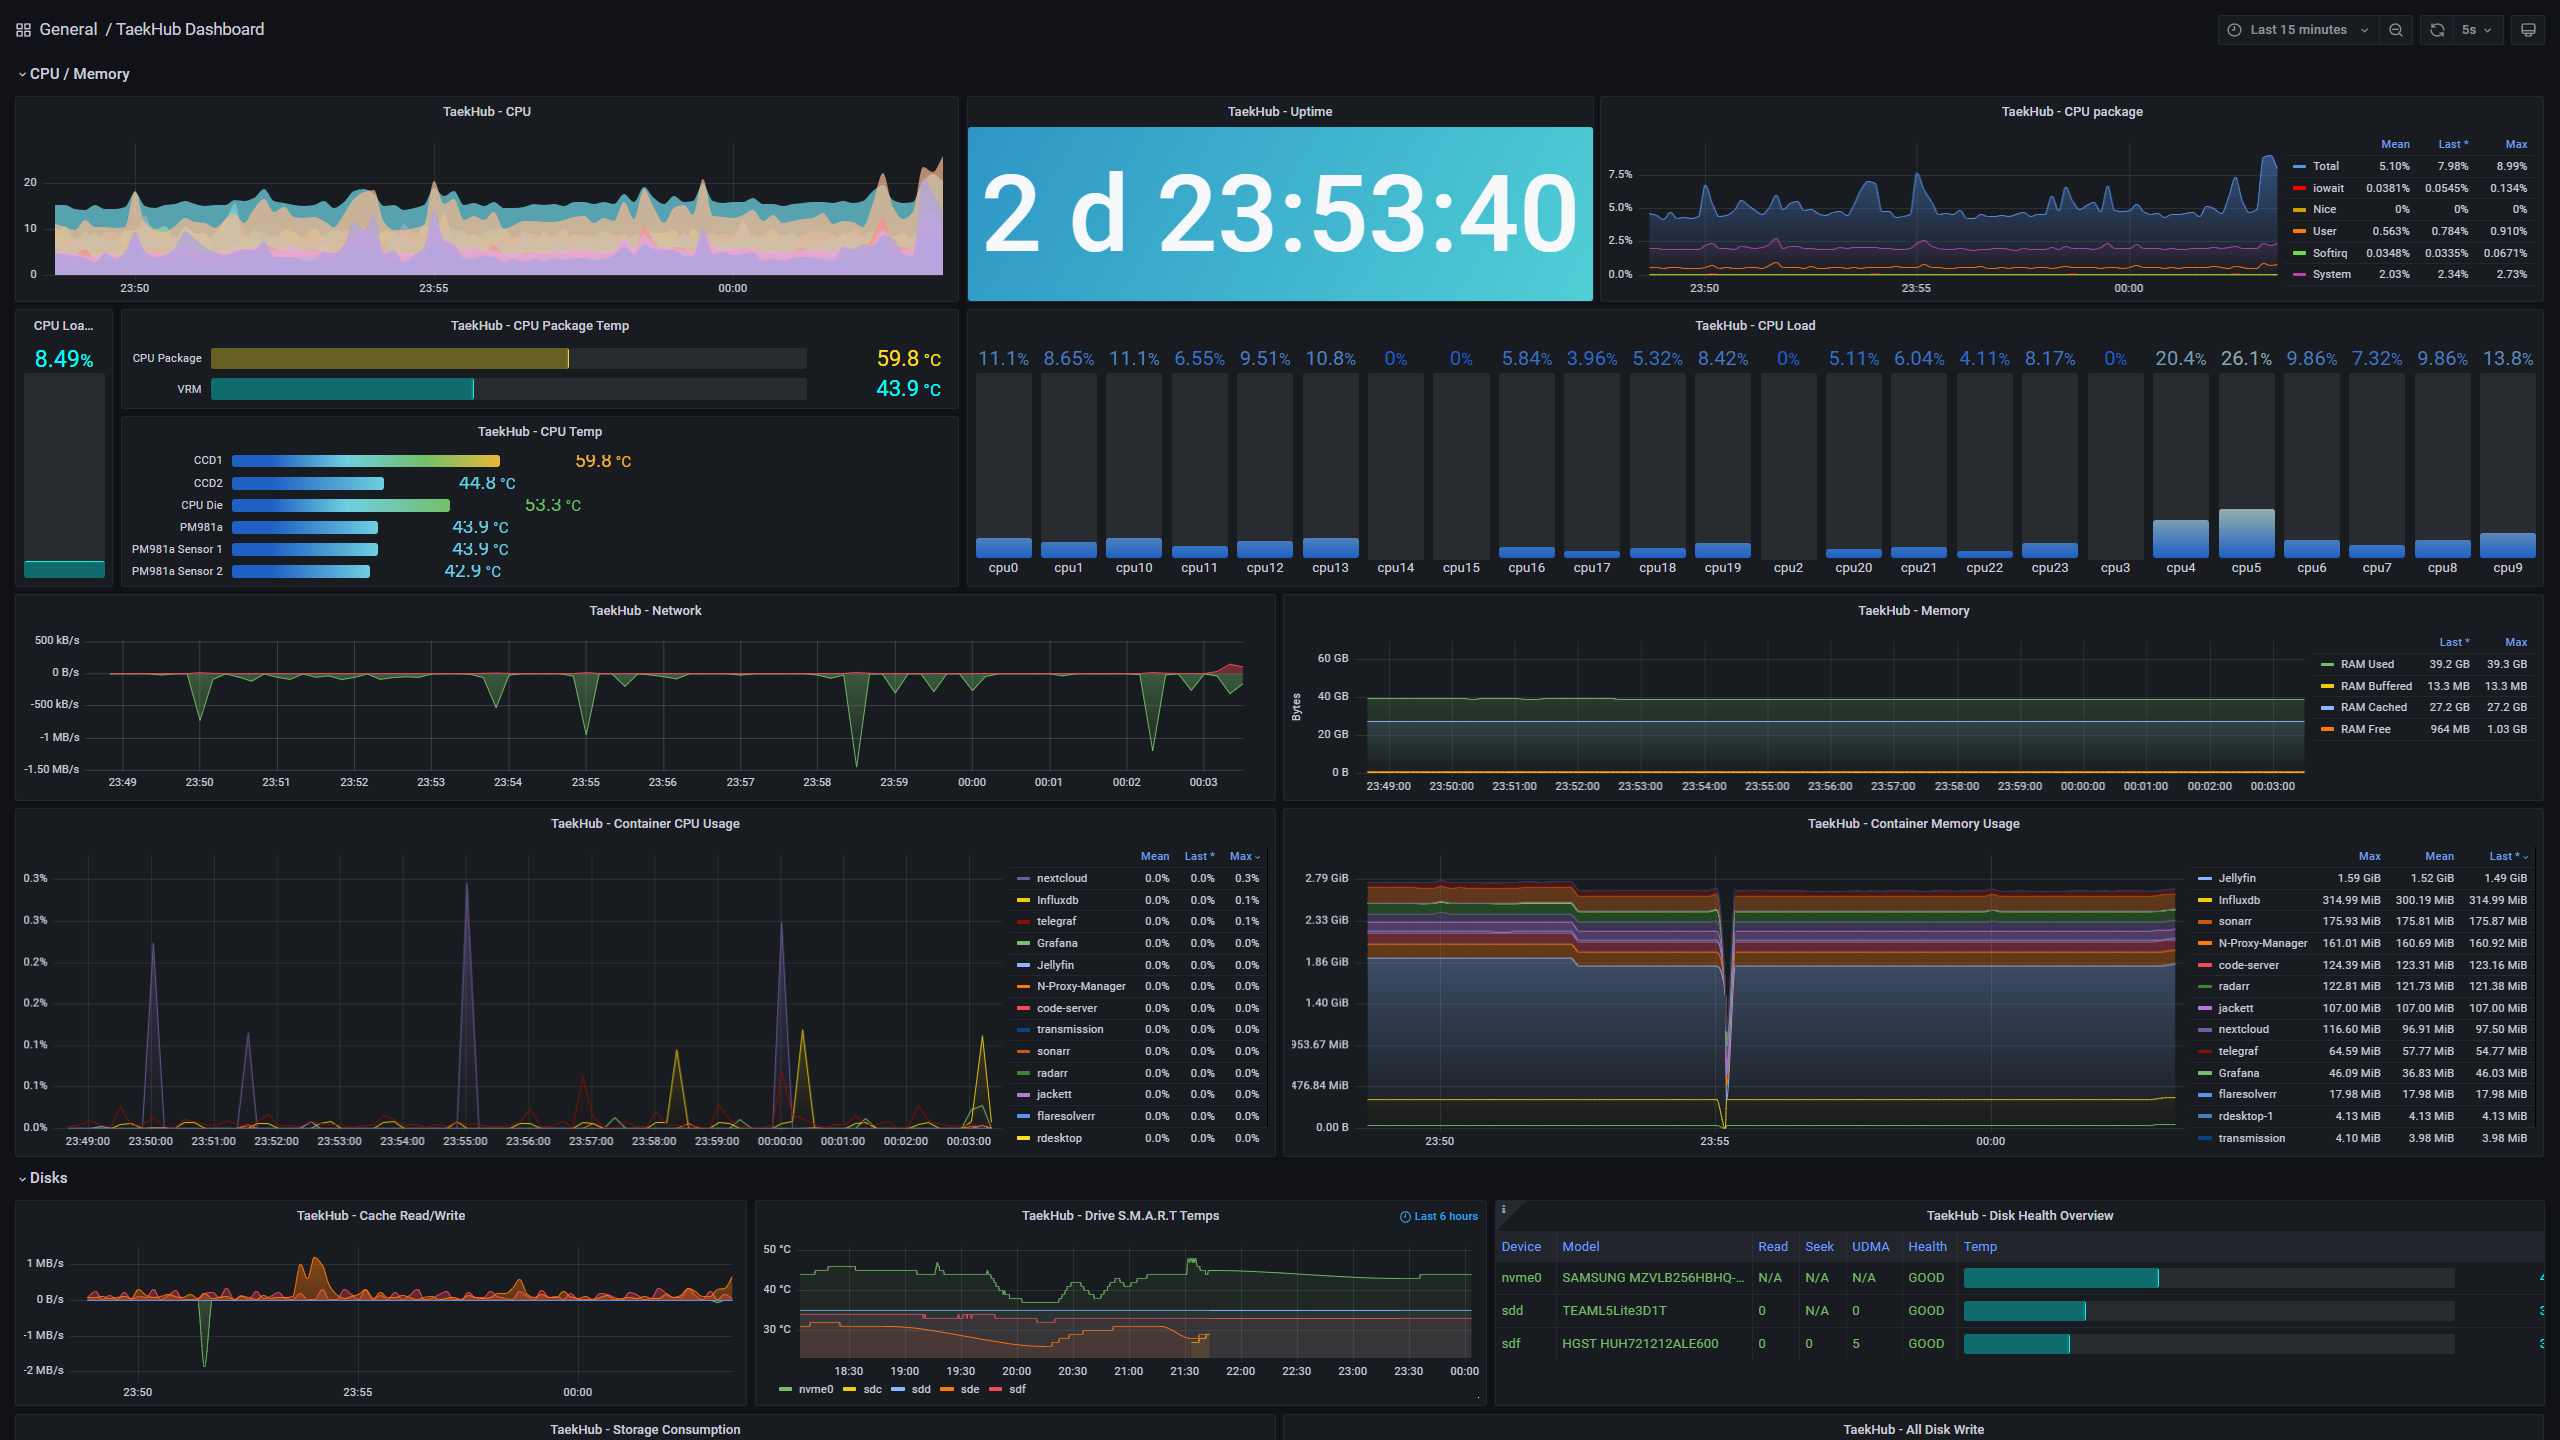
Task: Open the 5s refresh interval dropdown
Action: click(2476, 30)
